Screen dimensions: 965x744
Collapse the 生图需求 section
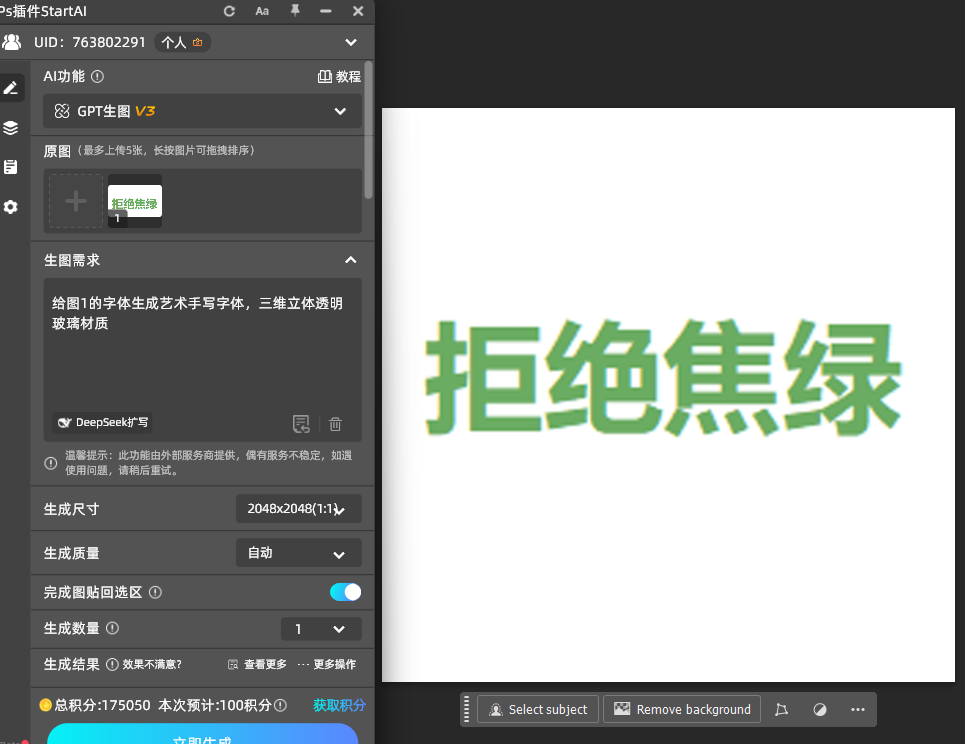click(351, 260)
